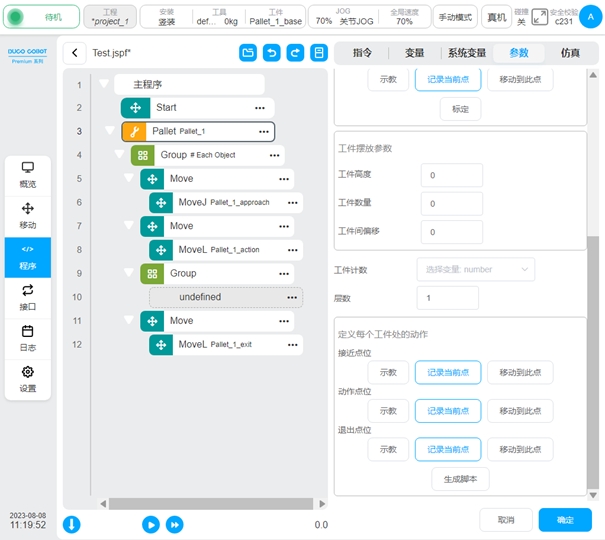This screenshot has width=605, height=540.
Task: Click the 生成脚本 button
Action: coord(460,479)
